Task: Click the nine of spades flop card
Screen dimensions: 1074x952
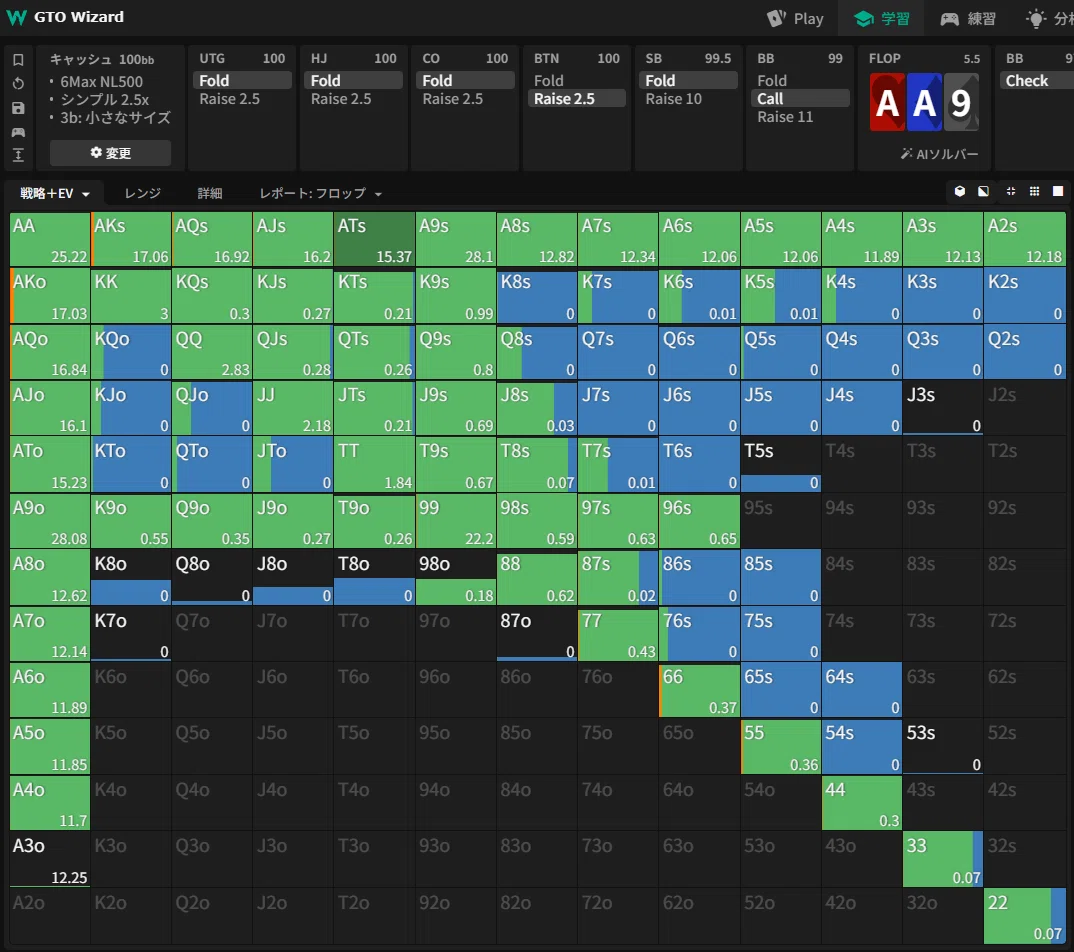Action: tap(961, 103)
